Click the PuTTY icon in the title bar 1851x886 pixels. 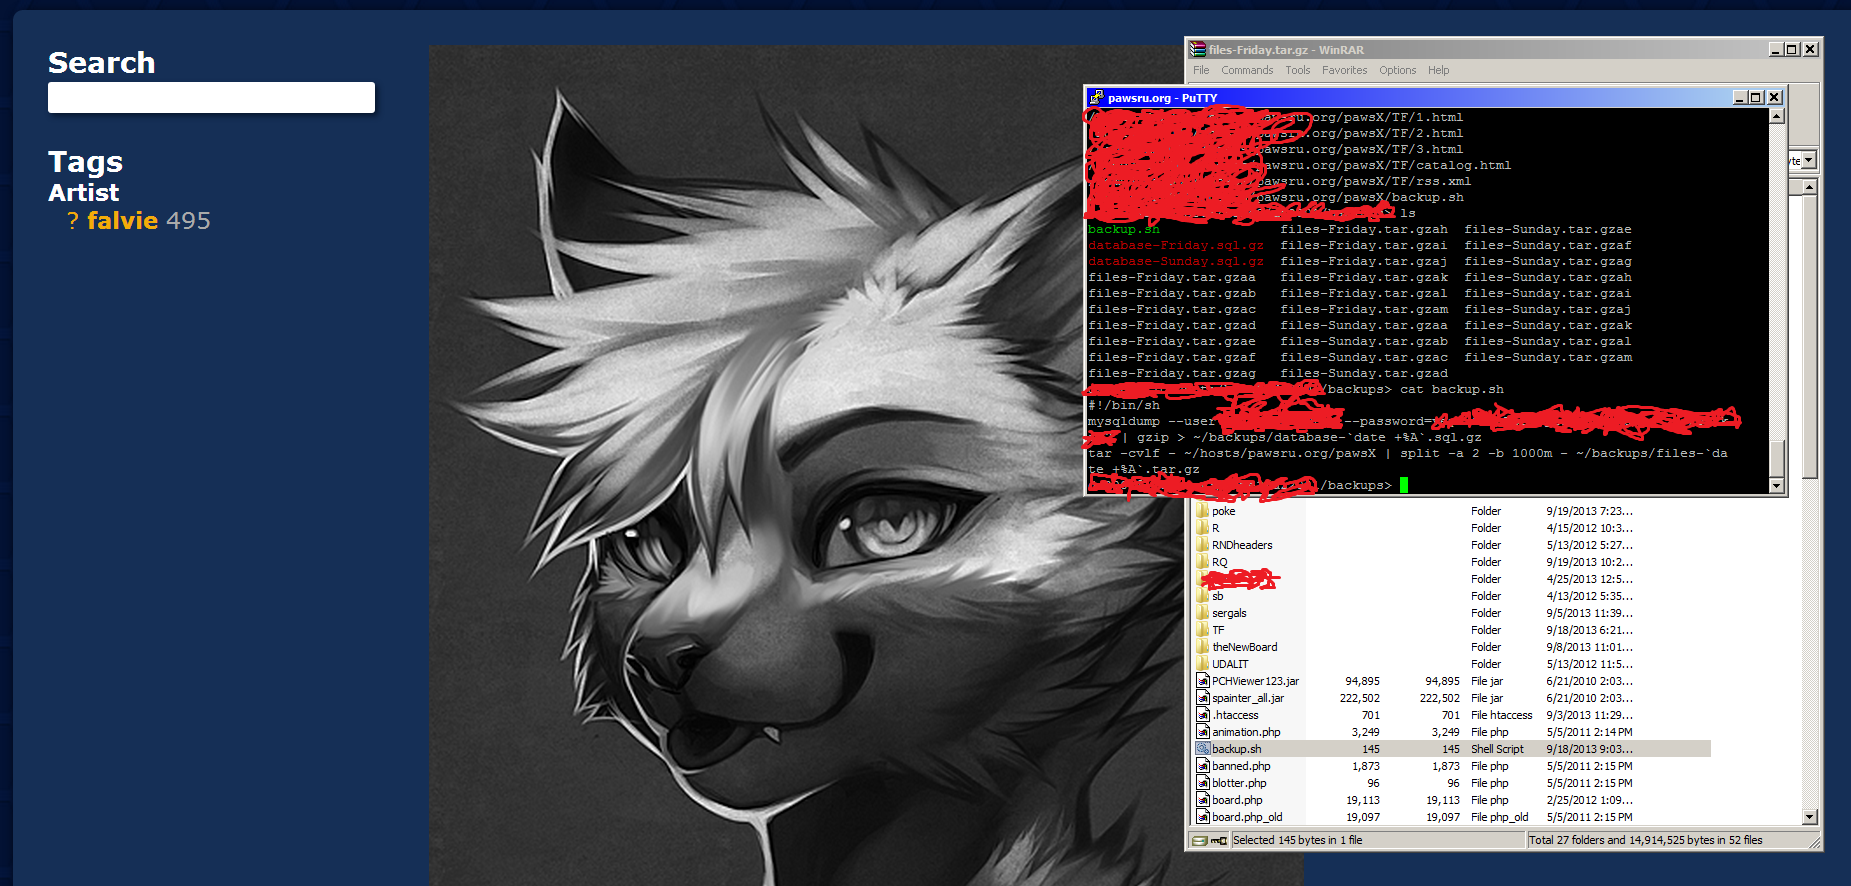pyautogui.click(x=1097, y=98)
